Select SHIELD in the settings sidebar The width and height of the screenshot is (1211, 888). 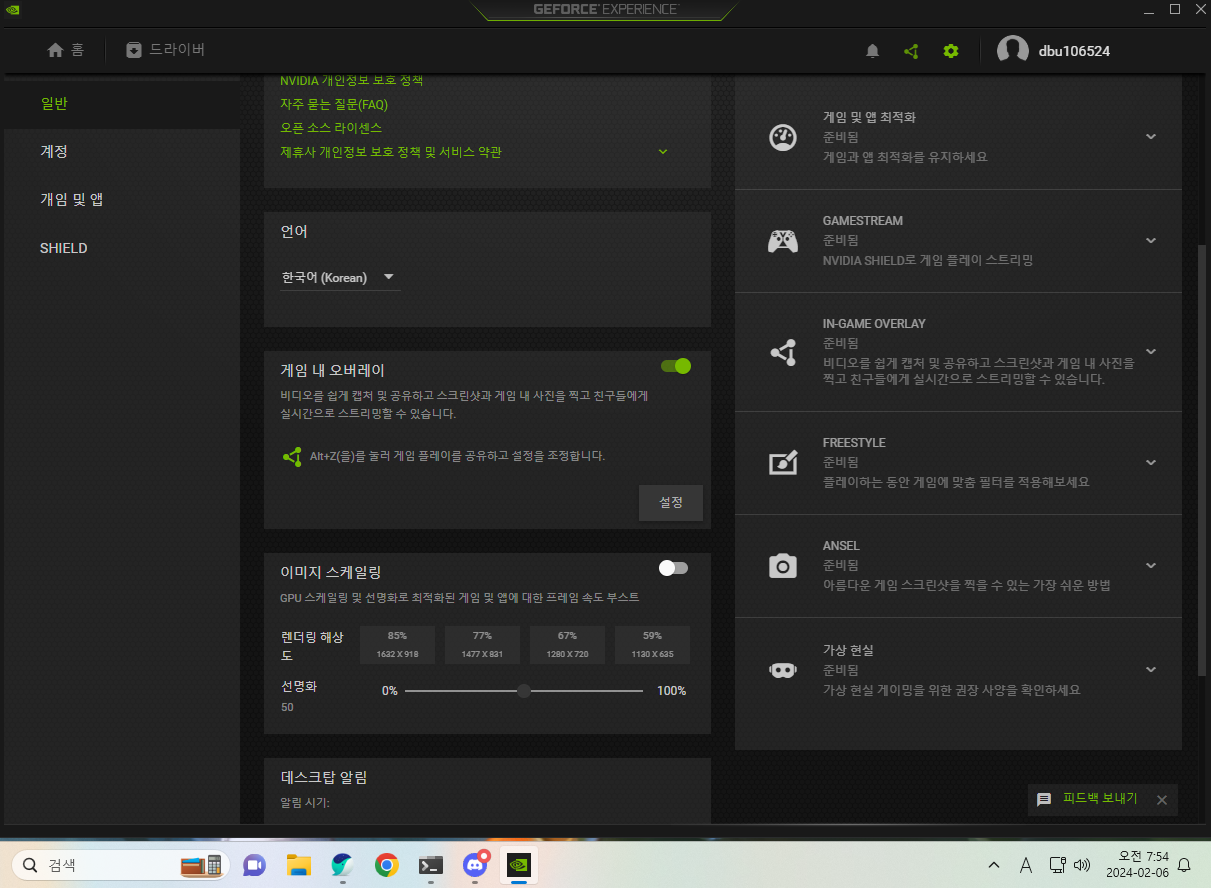click(120, 248)
